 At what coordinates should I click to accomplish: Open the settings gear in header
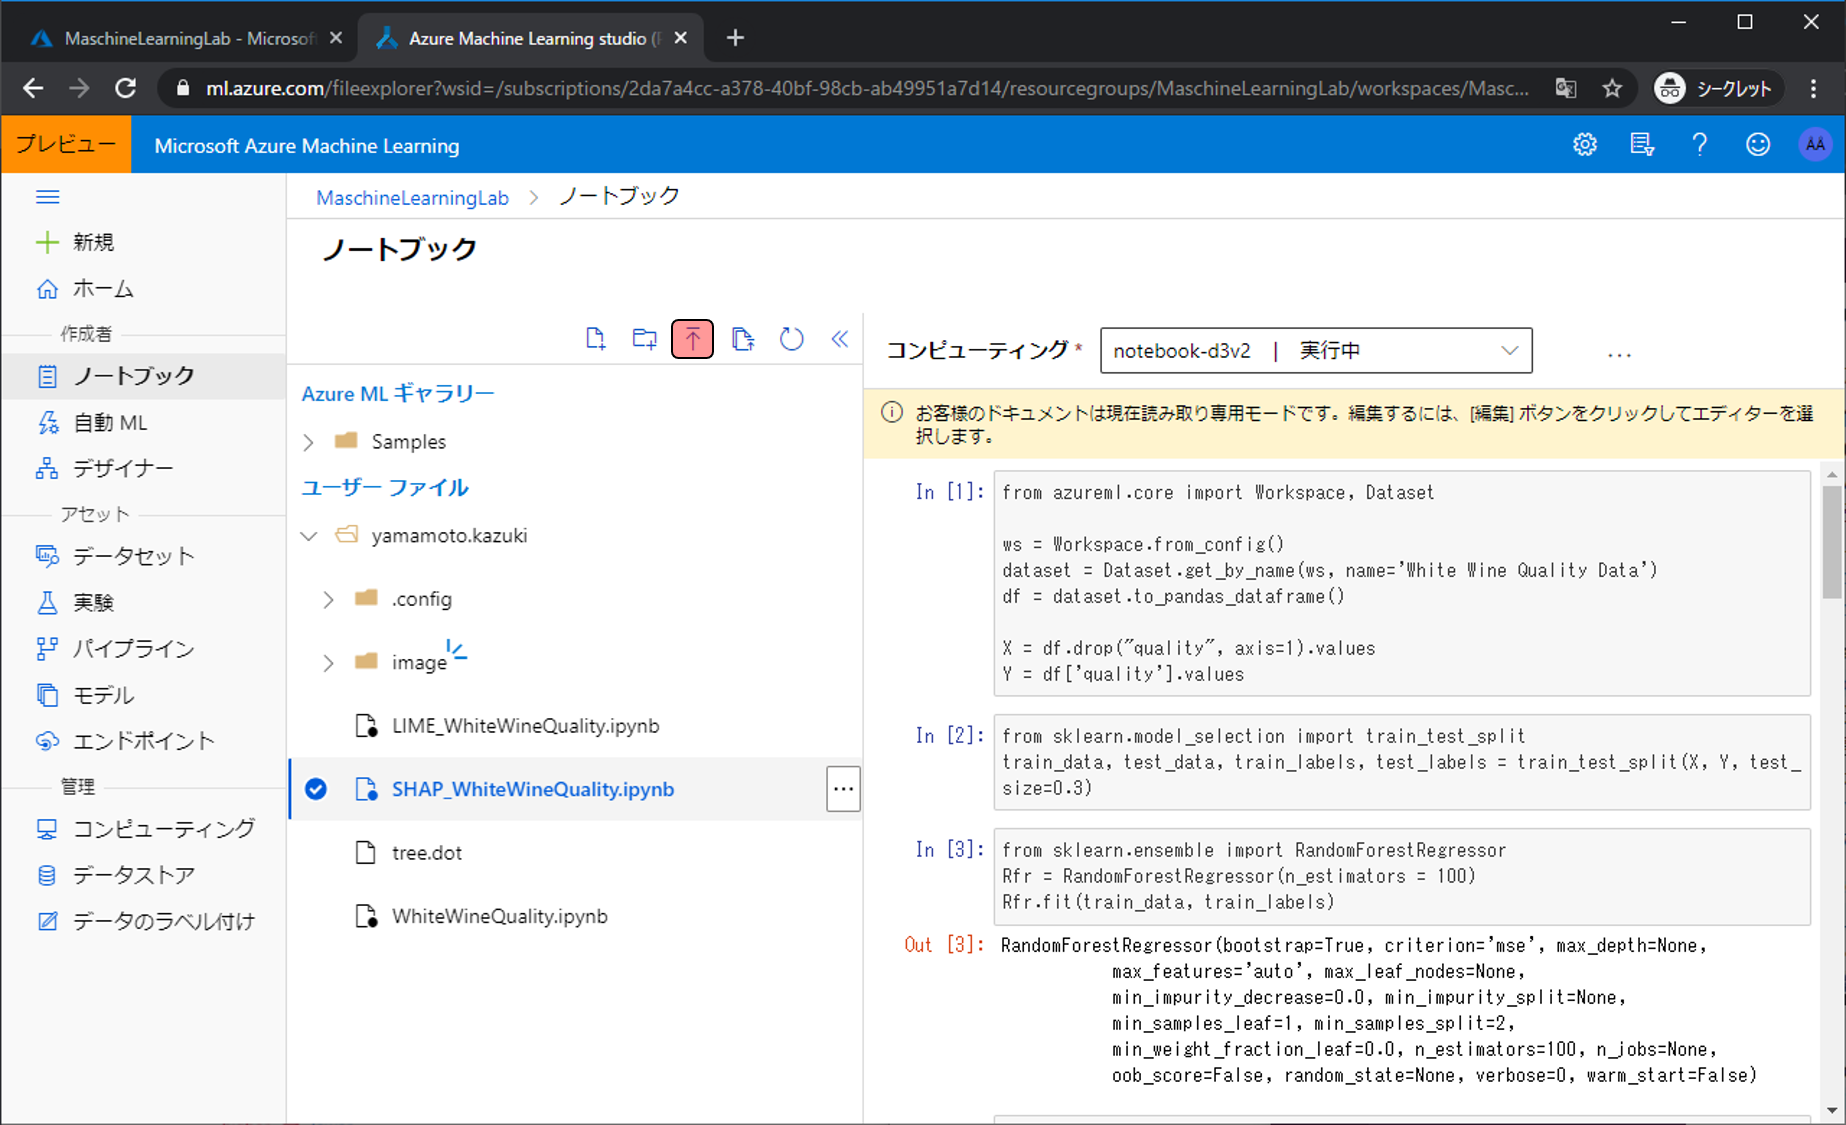point(1584,145)
